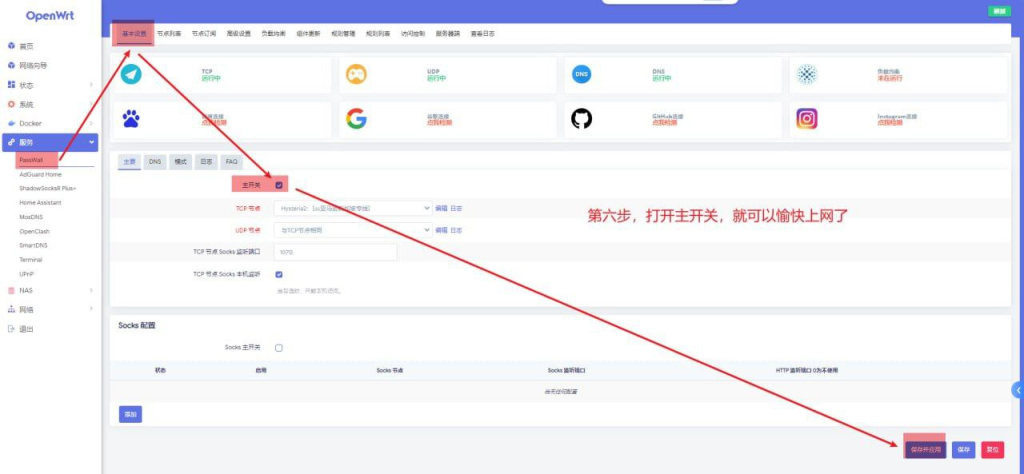Click 点我检测 on the GitHub card
1024x474 pixels.
point(664,123)
